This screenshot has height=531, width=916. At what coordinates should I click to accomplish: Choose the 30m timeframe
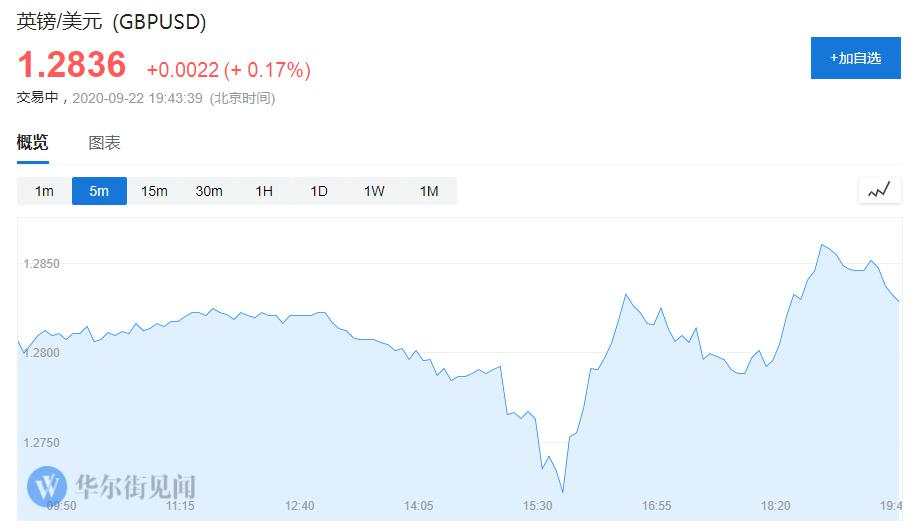point(209,191)
